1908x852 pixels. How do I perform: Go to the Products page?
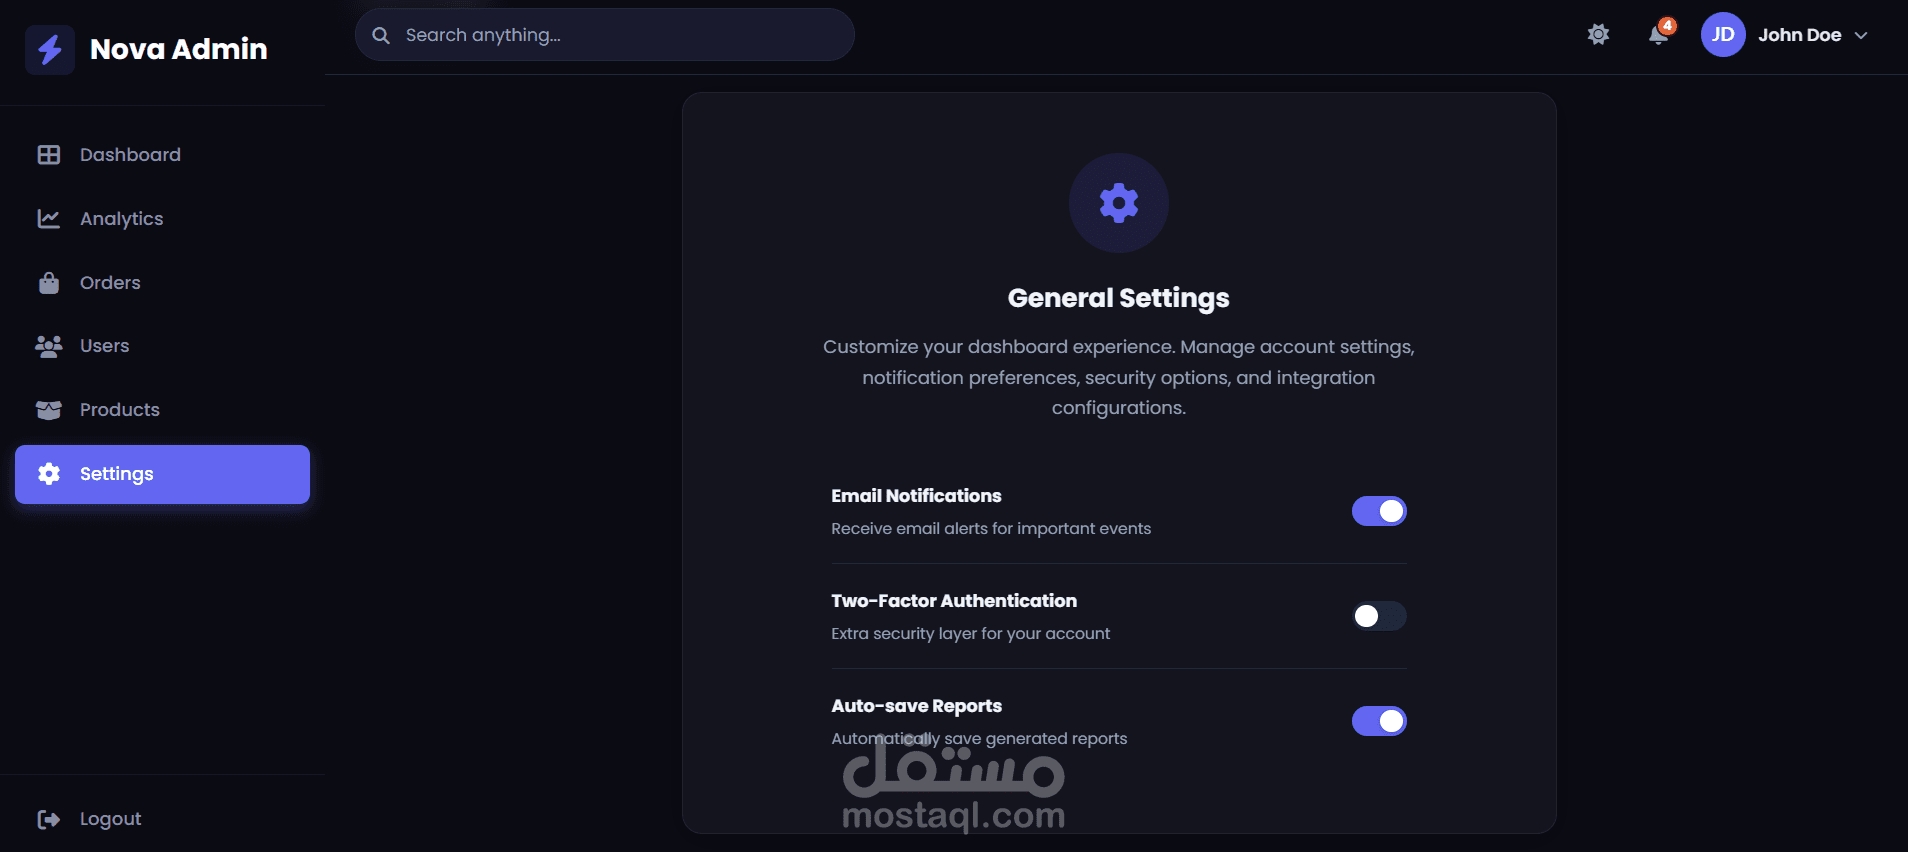119,410
